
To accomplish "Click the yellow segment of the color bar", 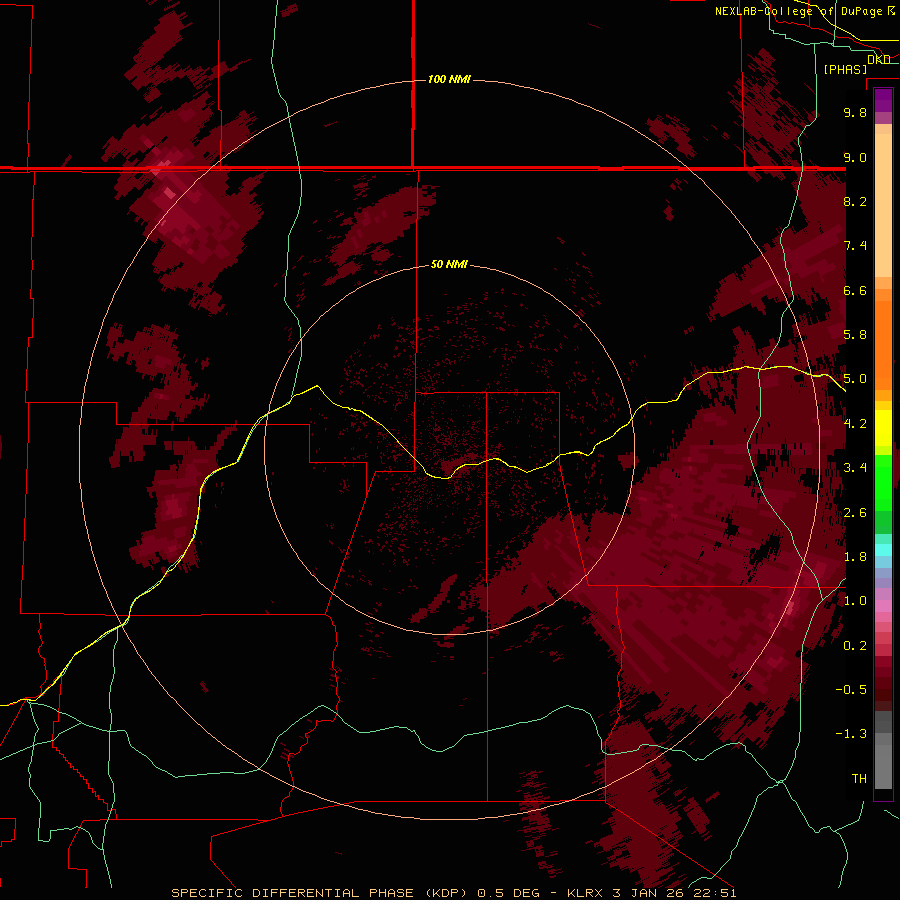I will coord(883,428).
